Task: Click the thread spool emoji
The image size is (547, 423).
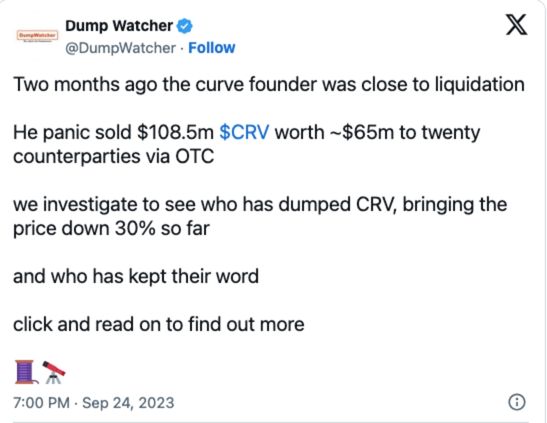Action: (x=25, y=372)
